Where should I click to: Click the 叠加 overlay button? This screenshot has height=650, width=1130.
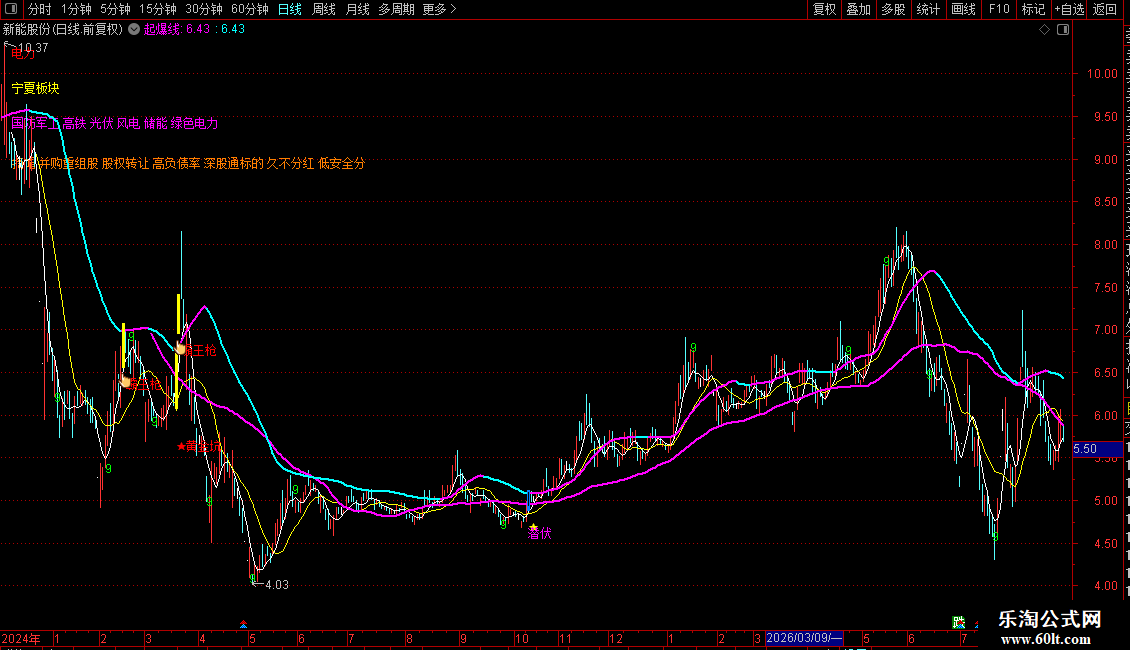(859, 9)
